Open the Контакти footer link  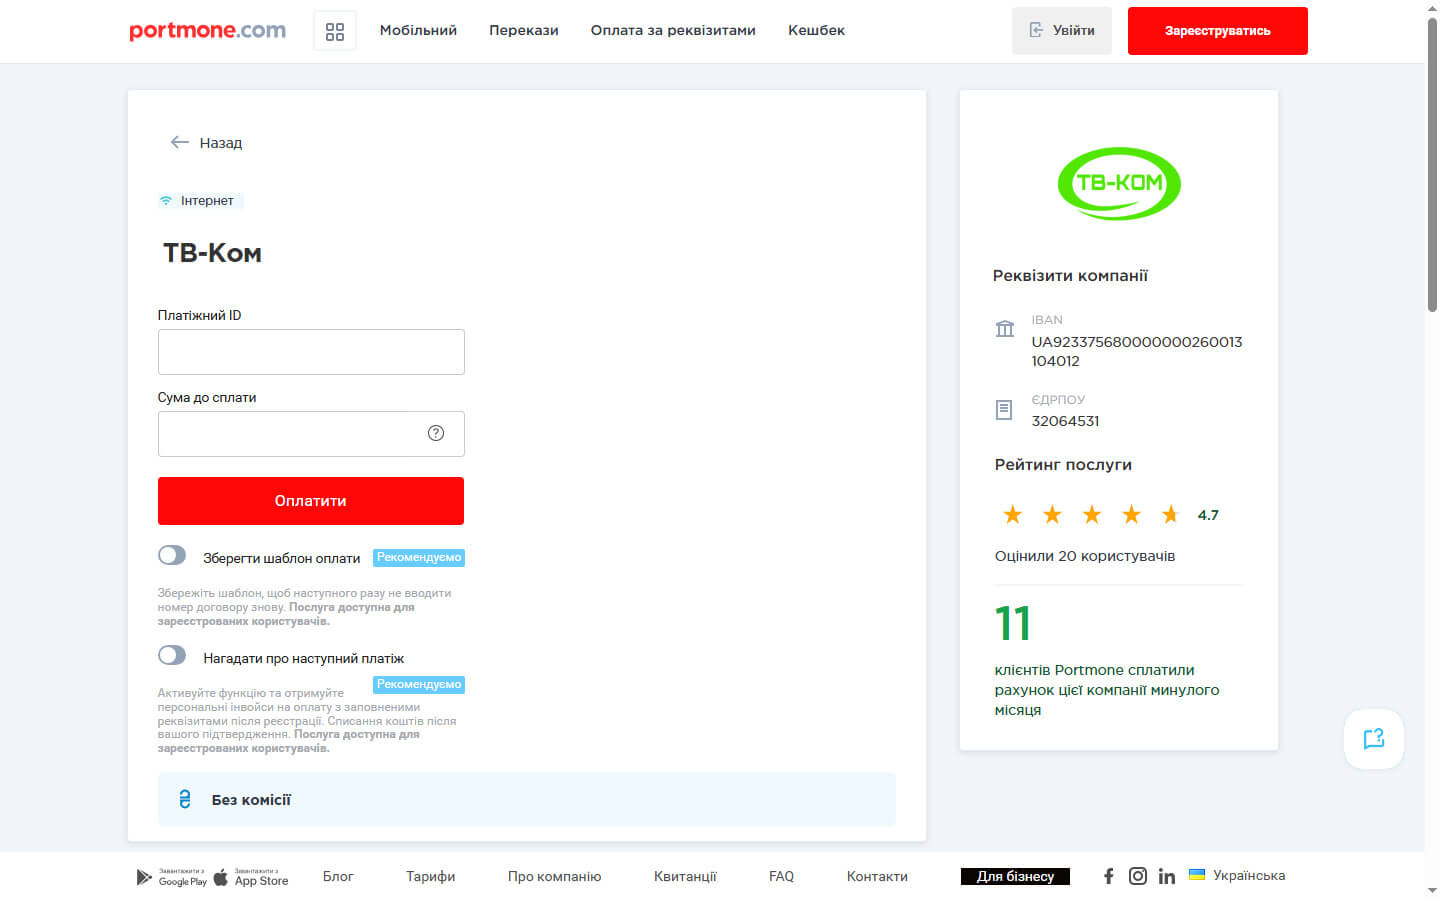pyautogui.click(x=877, y=877)
